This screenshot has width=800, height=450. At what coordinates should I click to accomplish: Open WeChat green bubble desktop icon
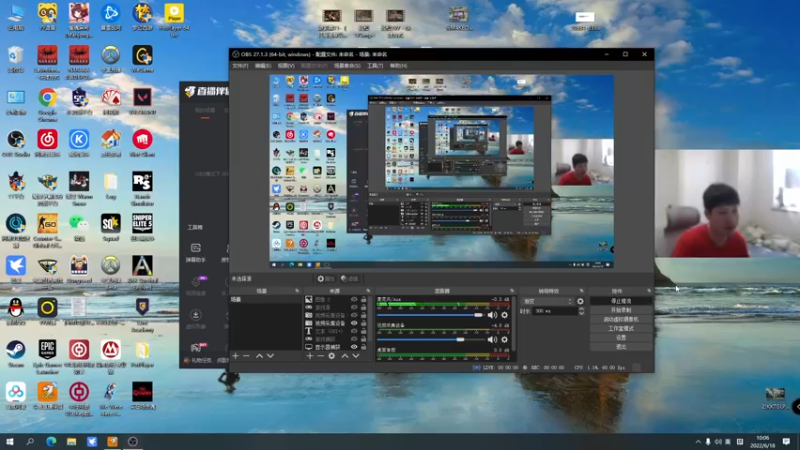[x=79, y=223]
